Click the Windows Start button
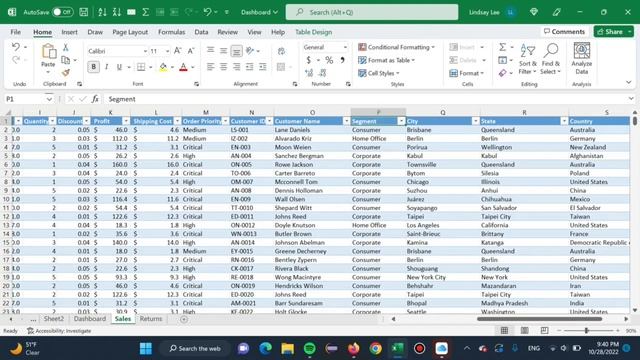Image resolution: width=640 pixels, height=360 pixels. [146, 349]
